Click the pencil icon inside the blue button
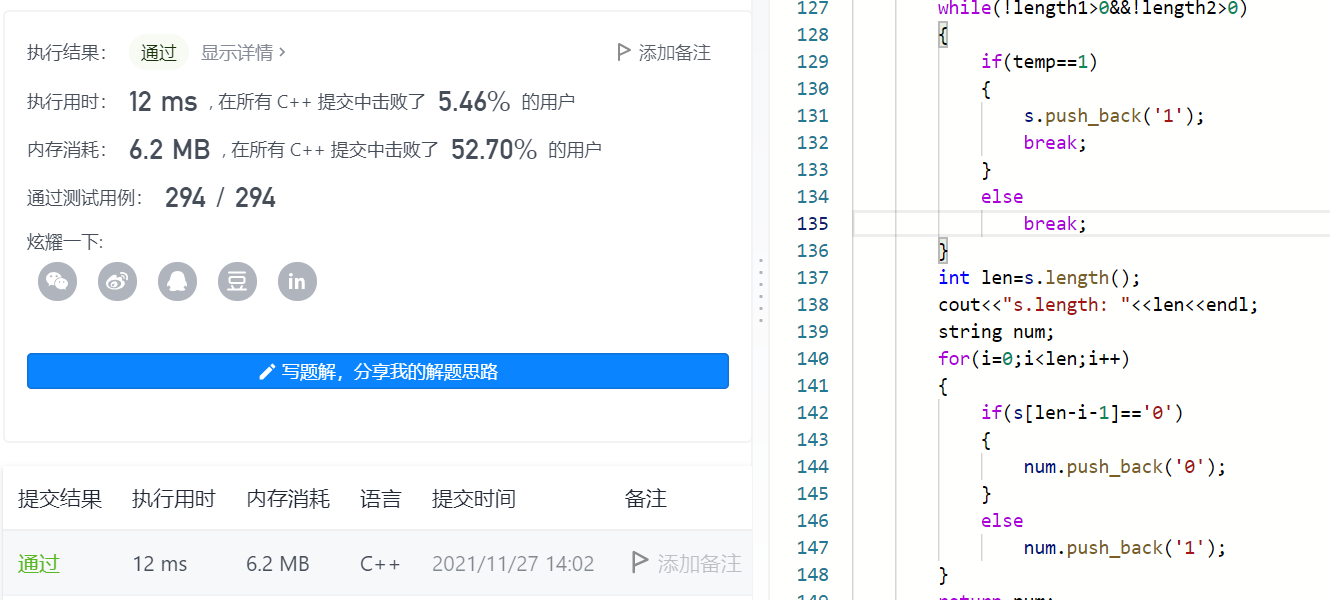 click(x=266, y=371)
